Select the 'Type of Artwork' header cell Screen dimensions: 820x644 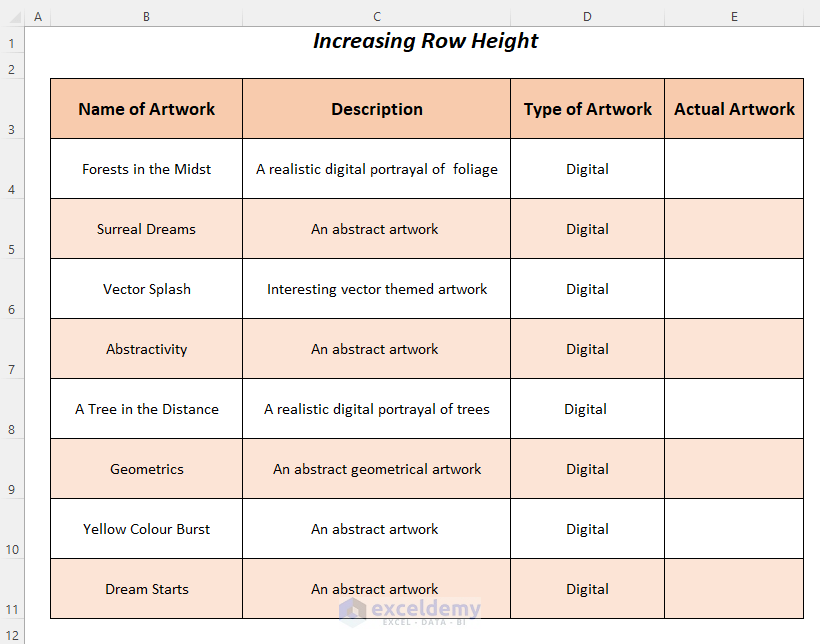(587, 108)
